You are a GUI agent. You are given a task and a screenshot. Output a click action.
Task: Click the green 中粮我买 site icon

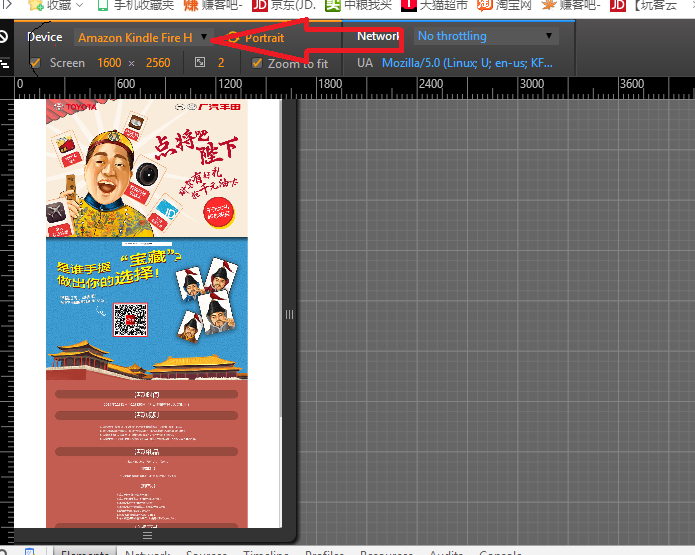(x=333, y=5)
